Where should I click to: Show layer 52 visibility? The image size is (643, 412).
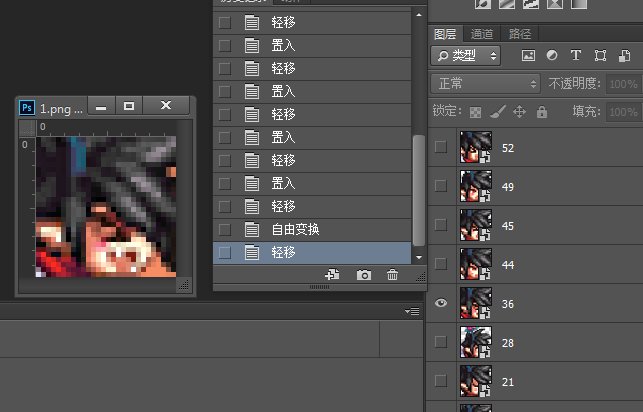pyautogui.click(x=441, y=147)
